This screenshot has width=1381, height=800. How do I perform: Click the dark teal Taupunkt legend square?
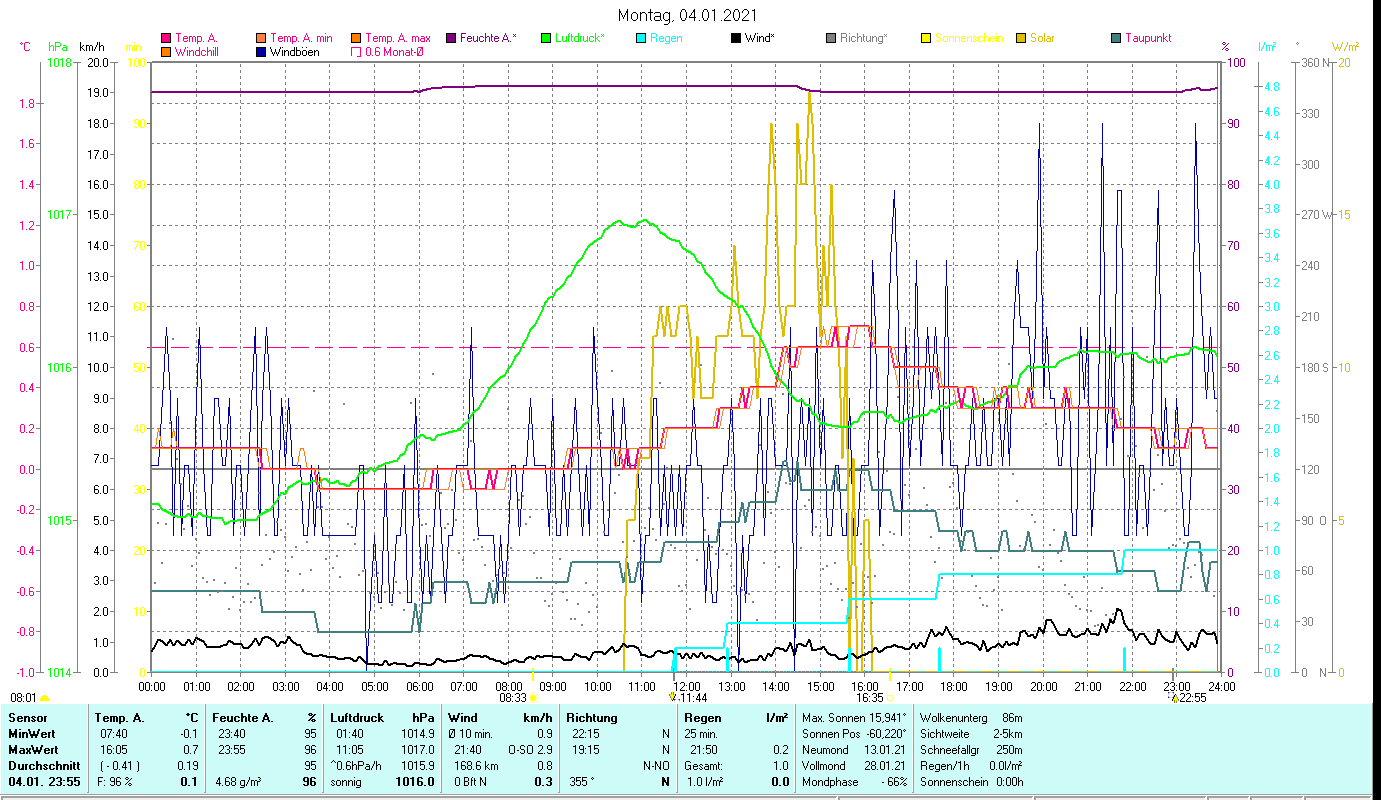1116,38
